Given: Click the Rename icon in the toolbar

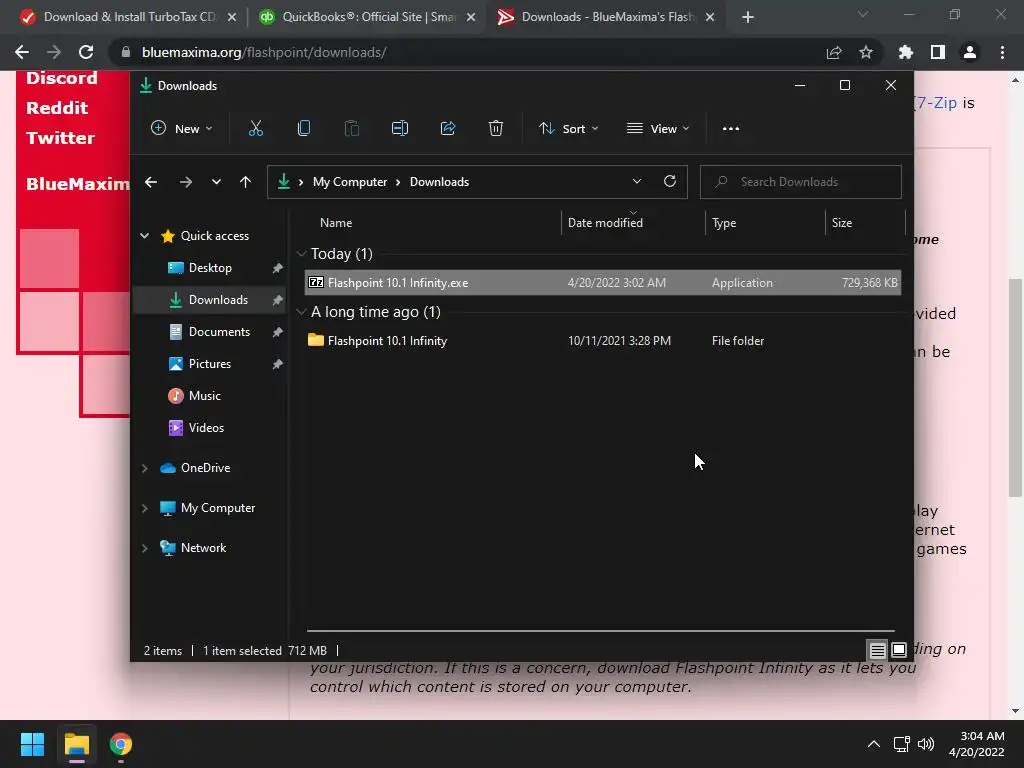Looking at the screenshot, I should click(x=400, y=129).
